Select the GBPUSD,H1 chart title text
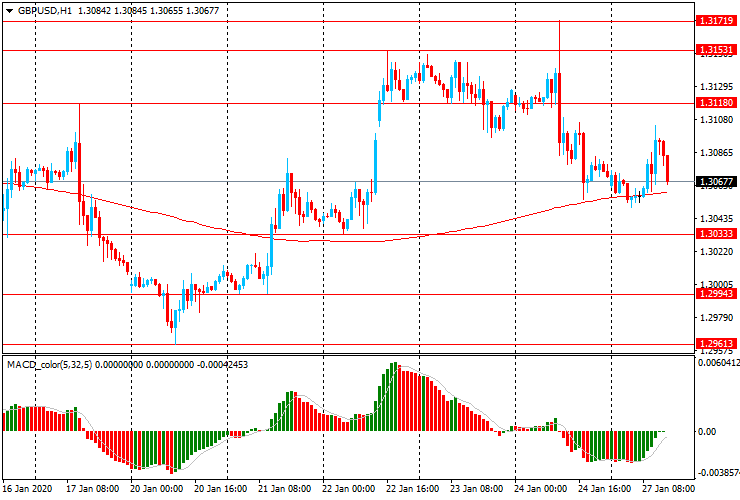Screen dimensions: 740x500 [x=45, y=10]
